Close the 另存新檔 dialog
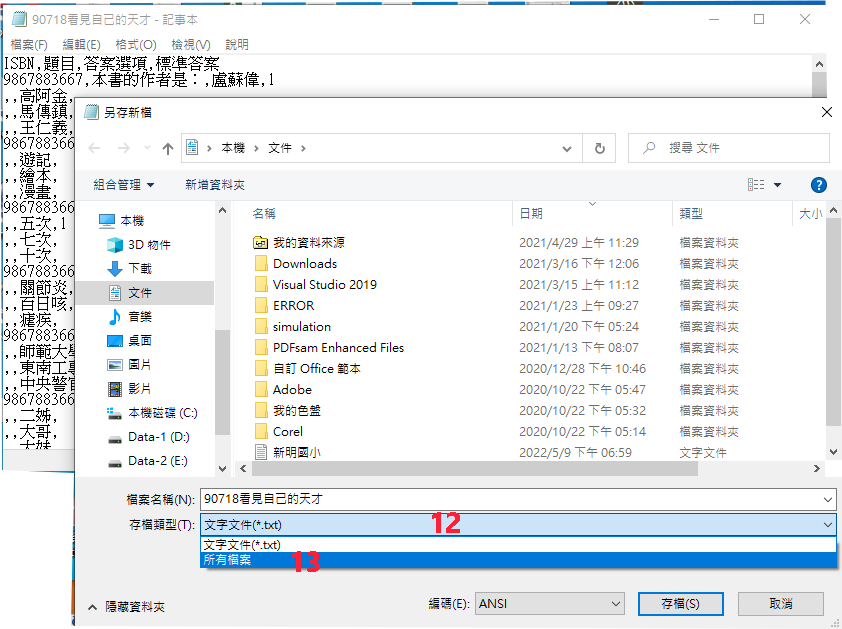 click(827, 112)
